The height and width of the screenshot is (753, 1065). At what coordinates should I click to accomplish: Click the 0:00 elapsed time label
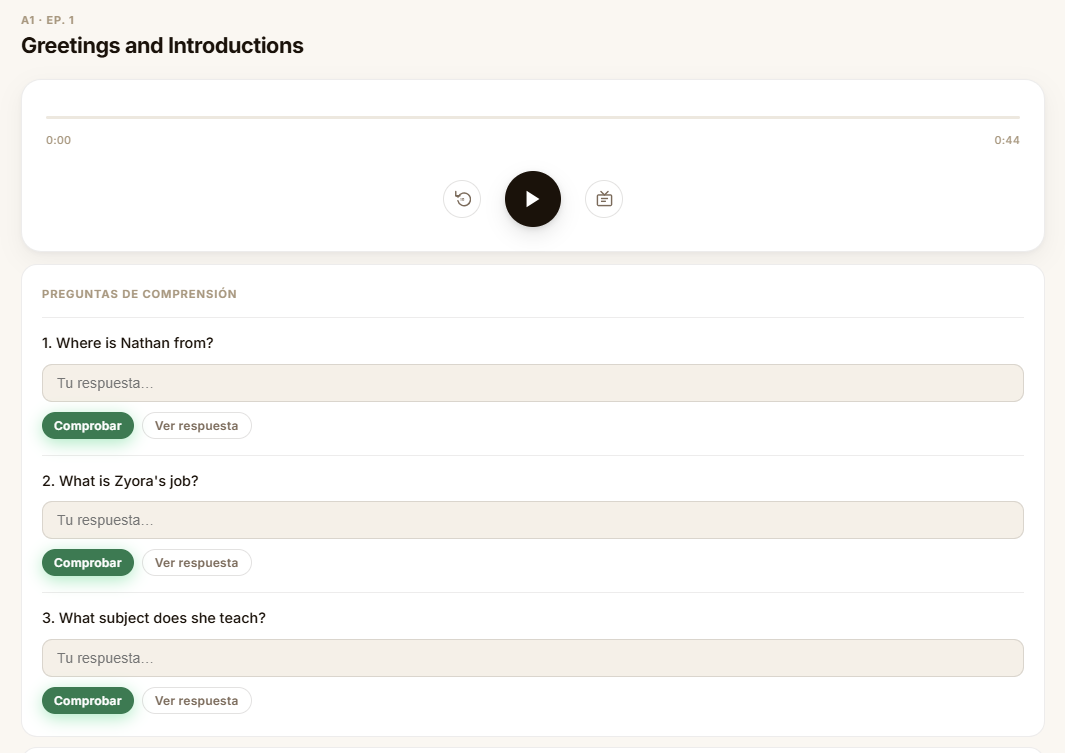tap(58, 140)
